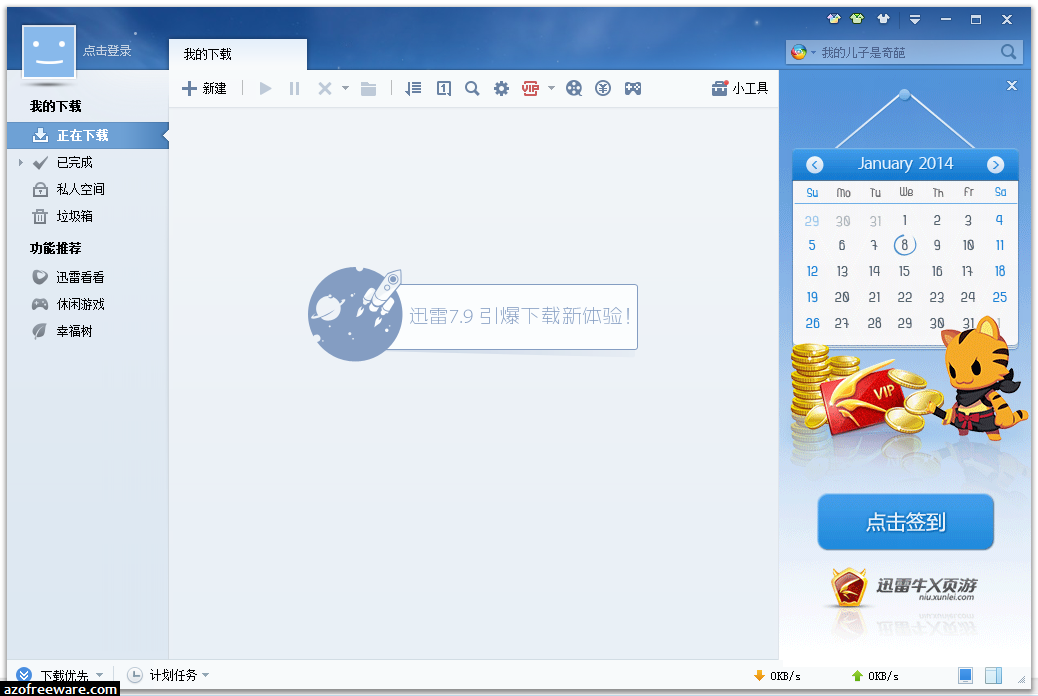Click the green icon in title bar

pos(857,19)
